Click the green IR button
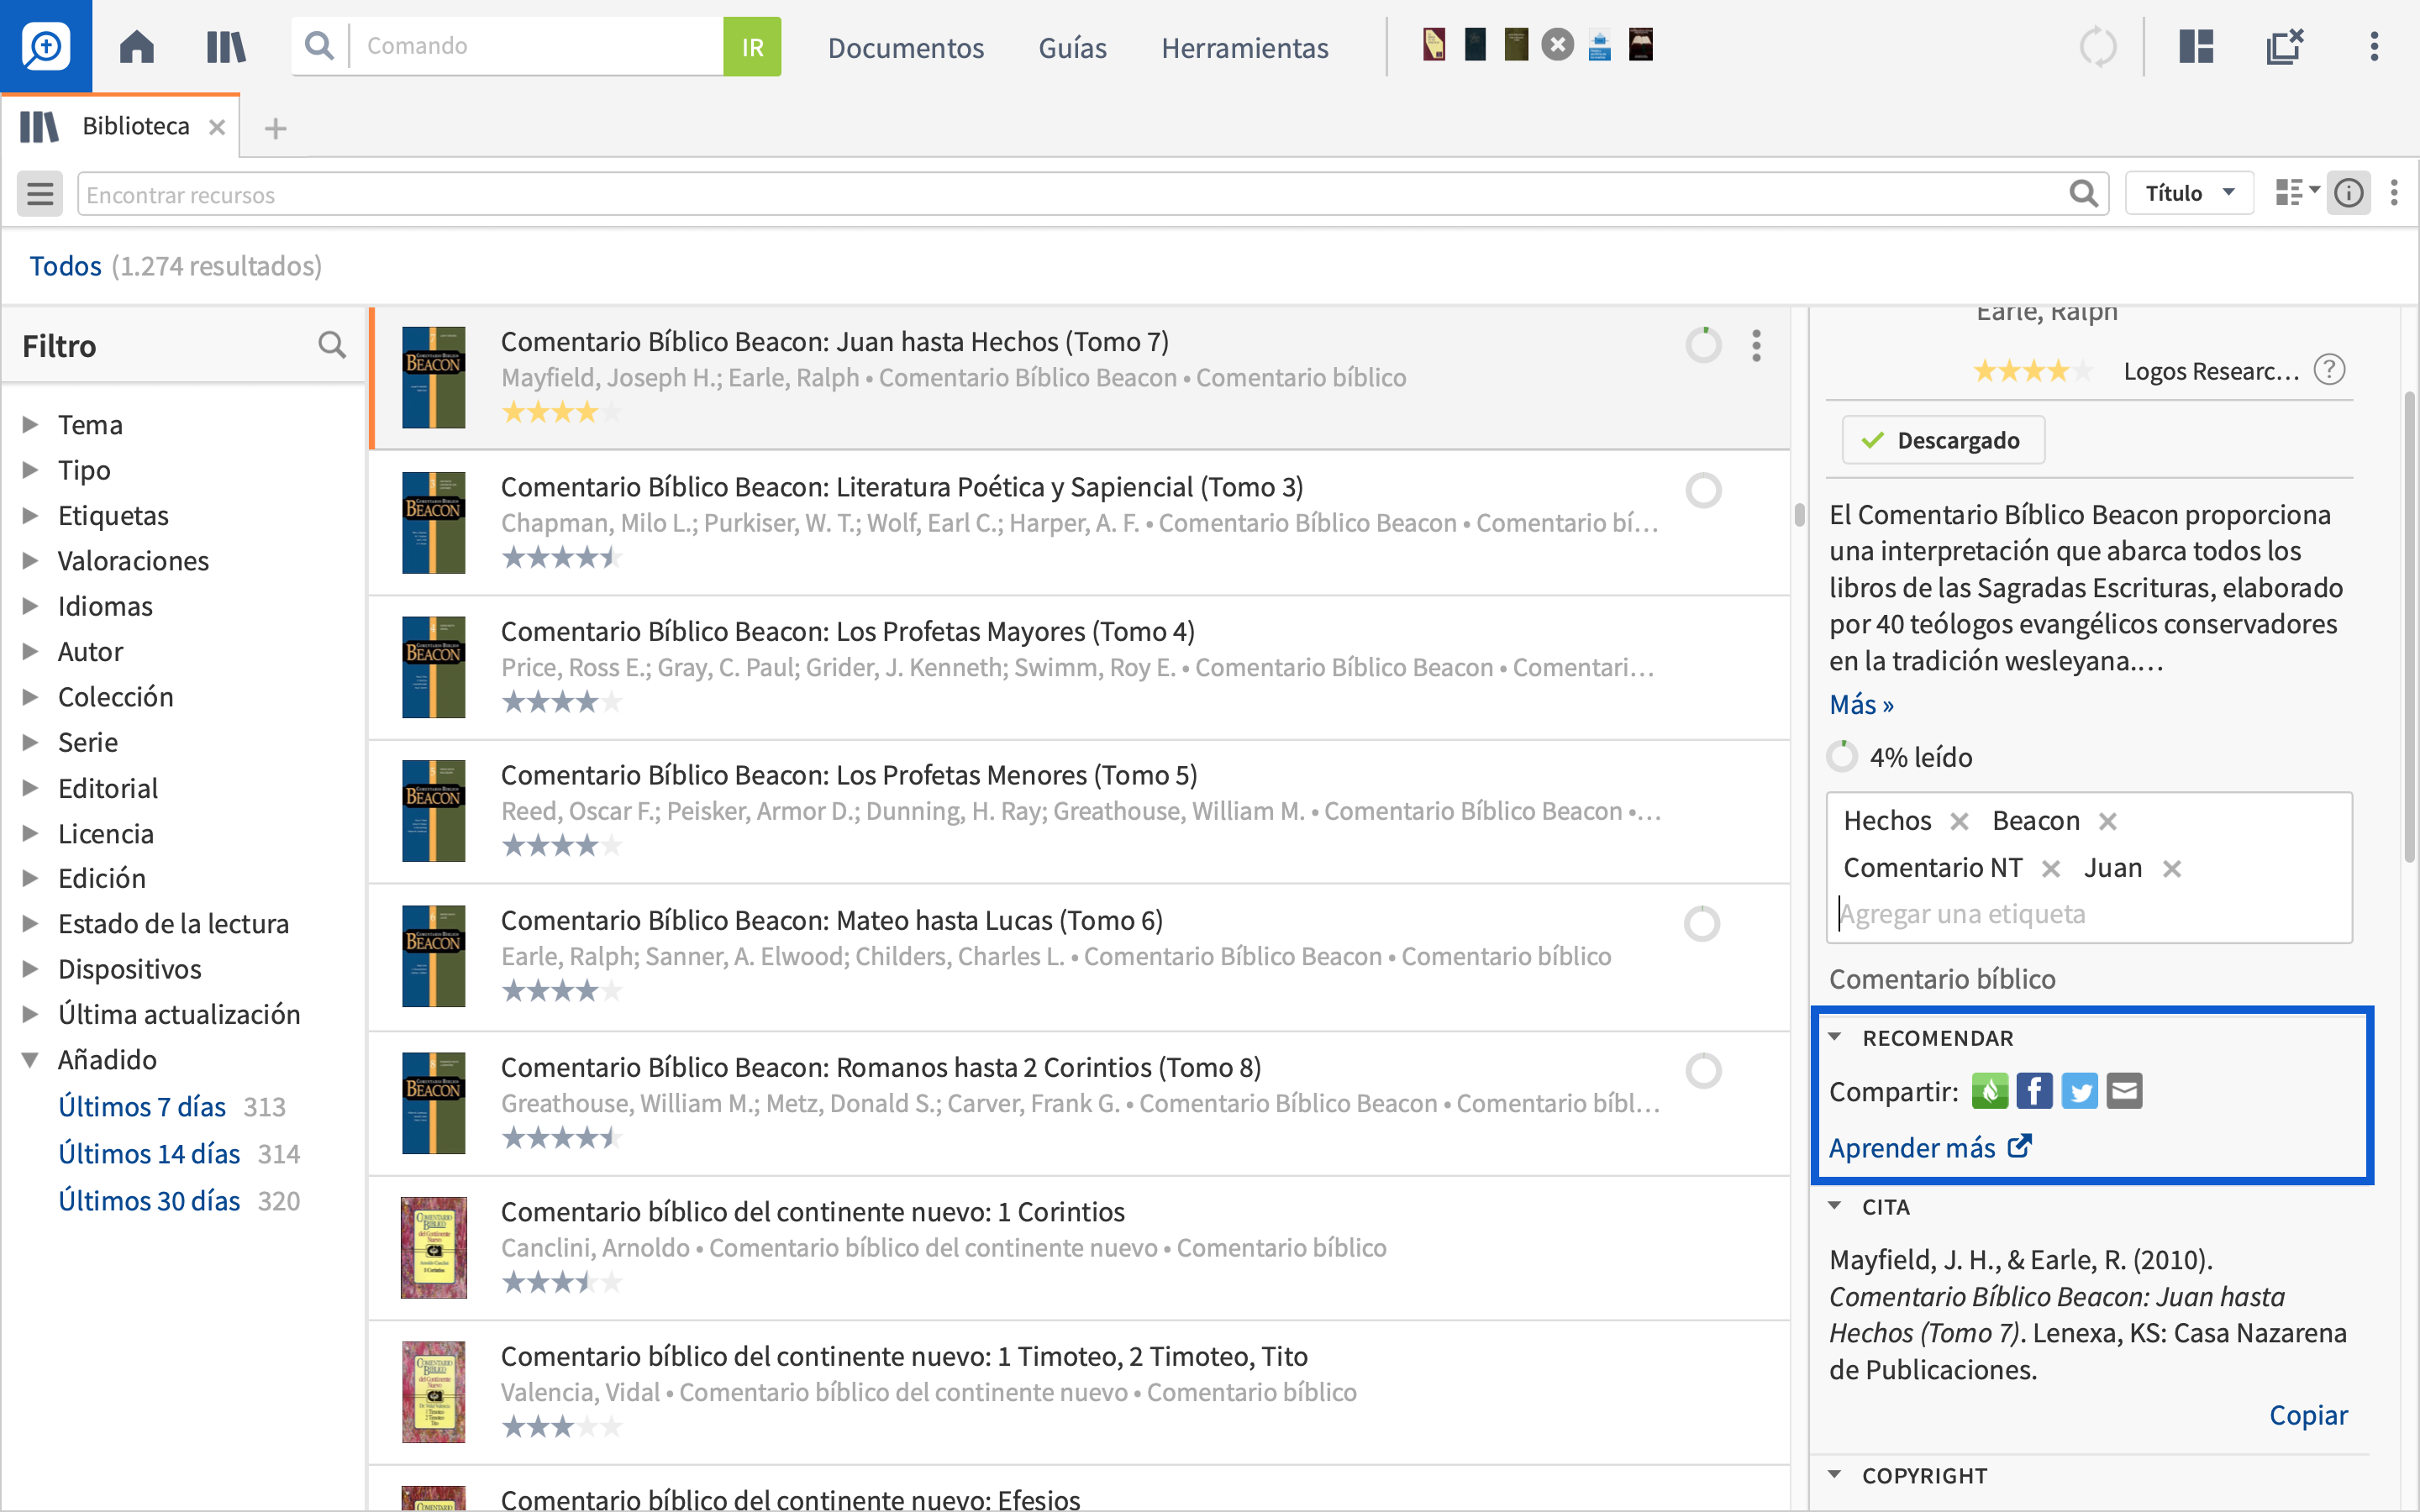 pyautogui.click(x=752, y=46)
